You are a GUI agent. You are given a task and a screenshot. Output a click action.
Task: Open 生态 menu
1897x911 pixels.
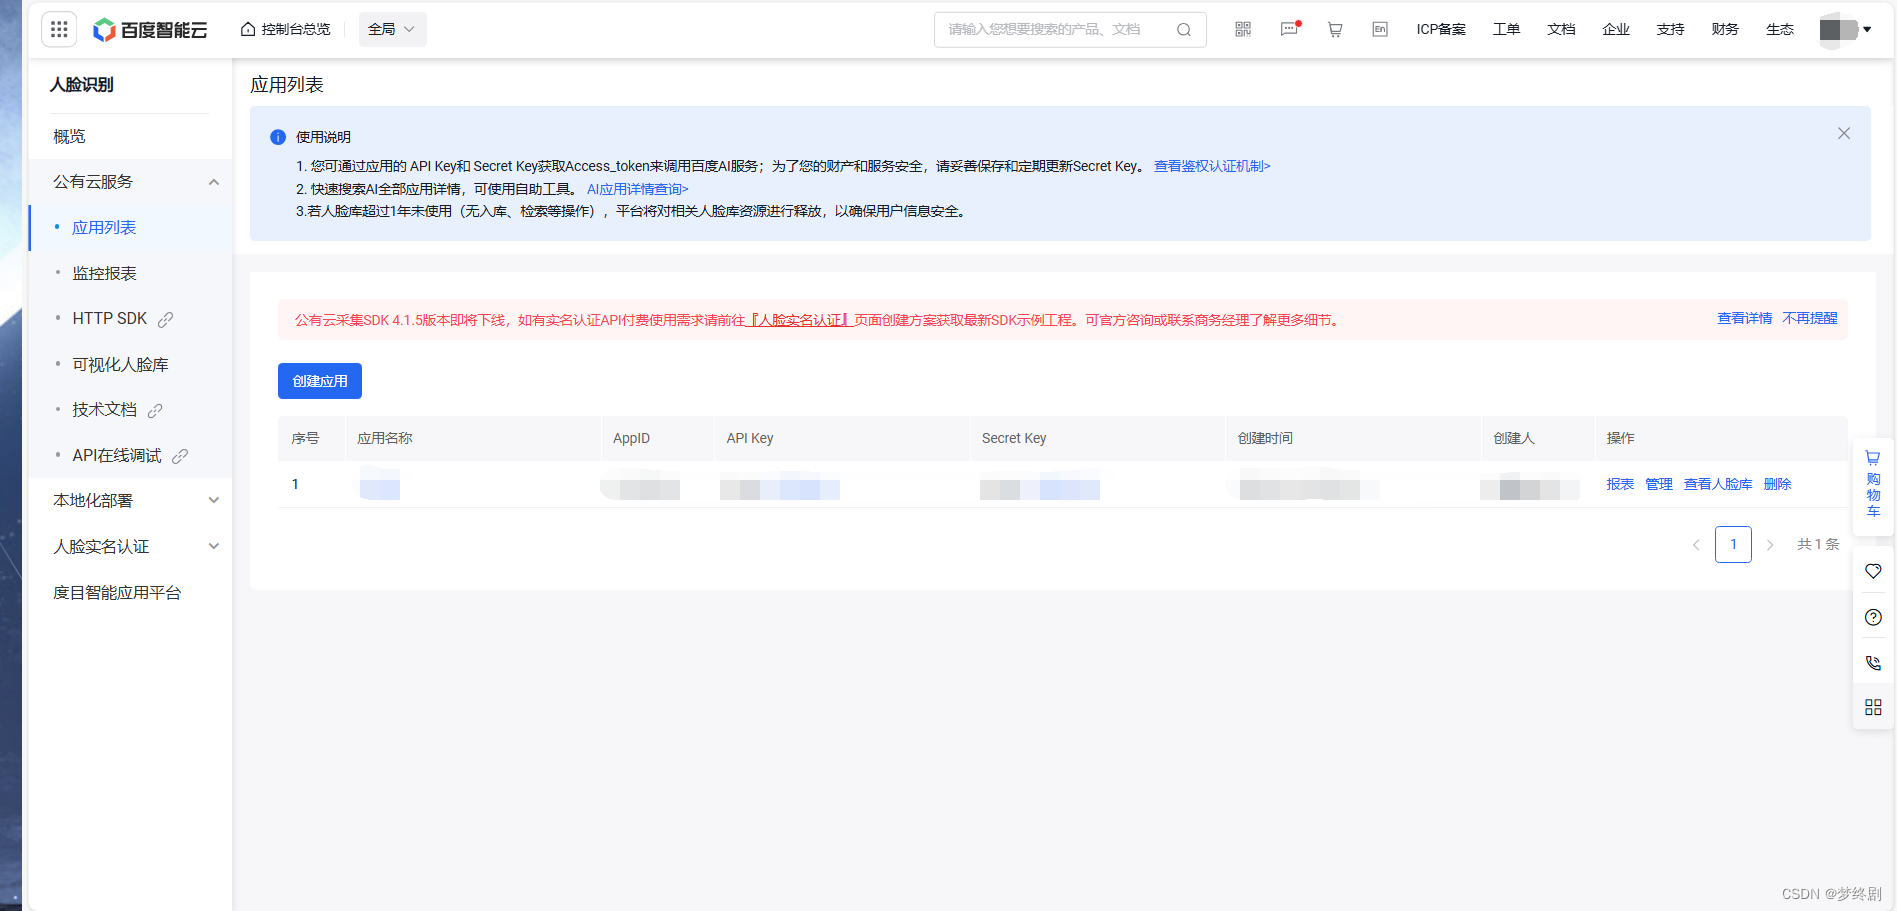tap(1780, 29)
